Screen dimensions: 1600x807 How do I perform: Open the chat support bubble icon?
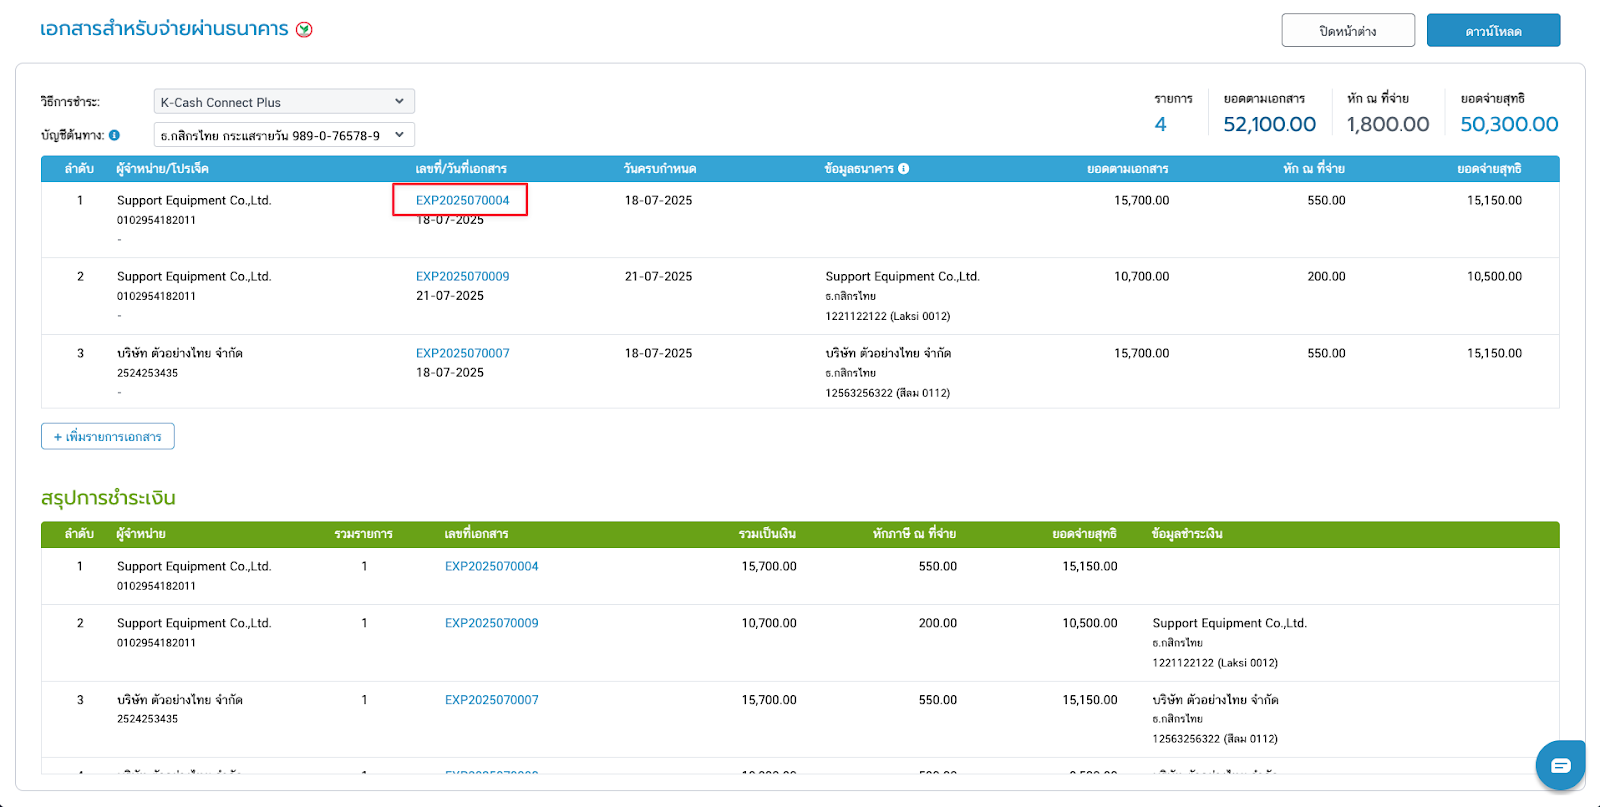pyautogui.click(x=1560, y=765)
